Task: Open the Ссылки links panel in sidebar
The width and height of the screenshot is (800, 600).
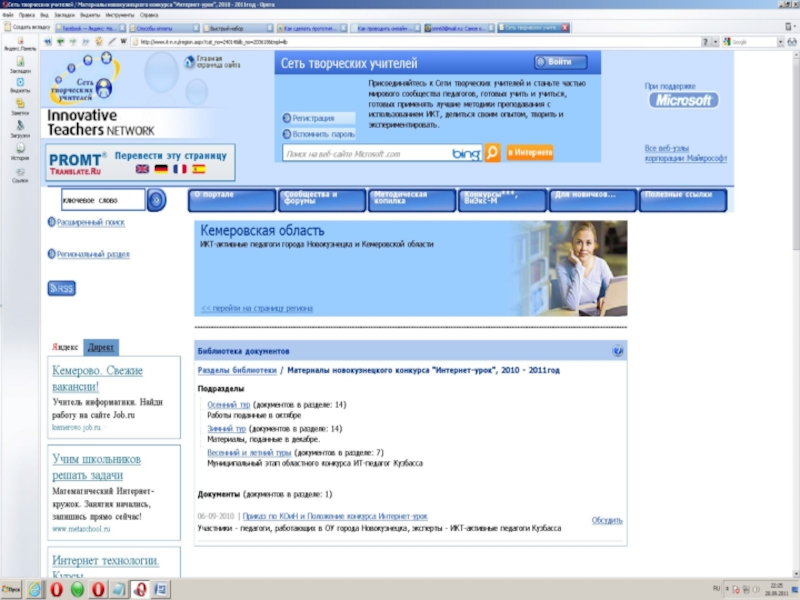Action: [20, 175]
